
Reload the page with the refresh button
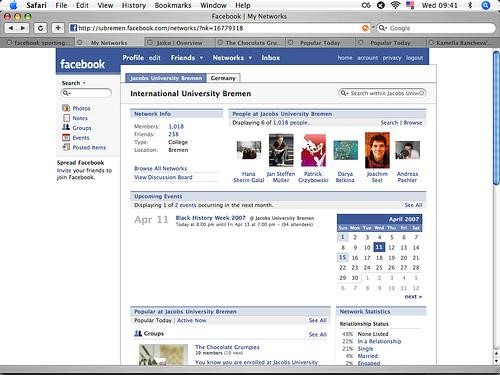(x=40, y=28)
